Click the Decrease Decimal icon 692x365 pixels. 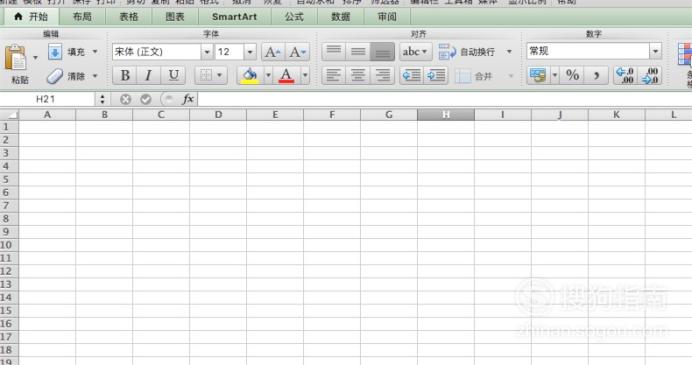pyautogui.click(x=650, y=75)
